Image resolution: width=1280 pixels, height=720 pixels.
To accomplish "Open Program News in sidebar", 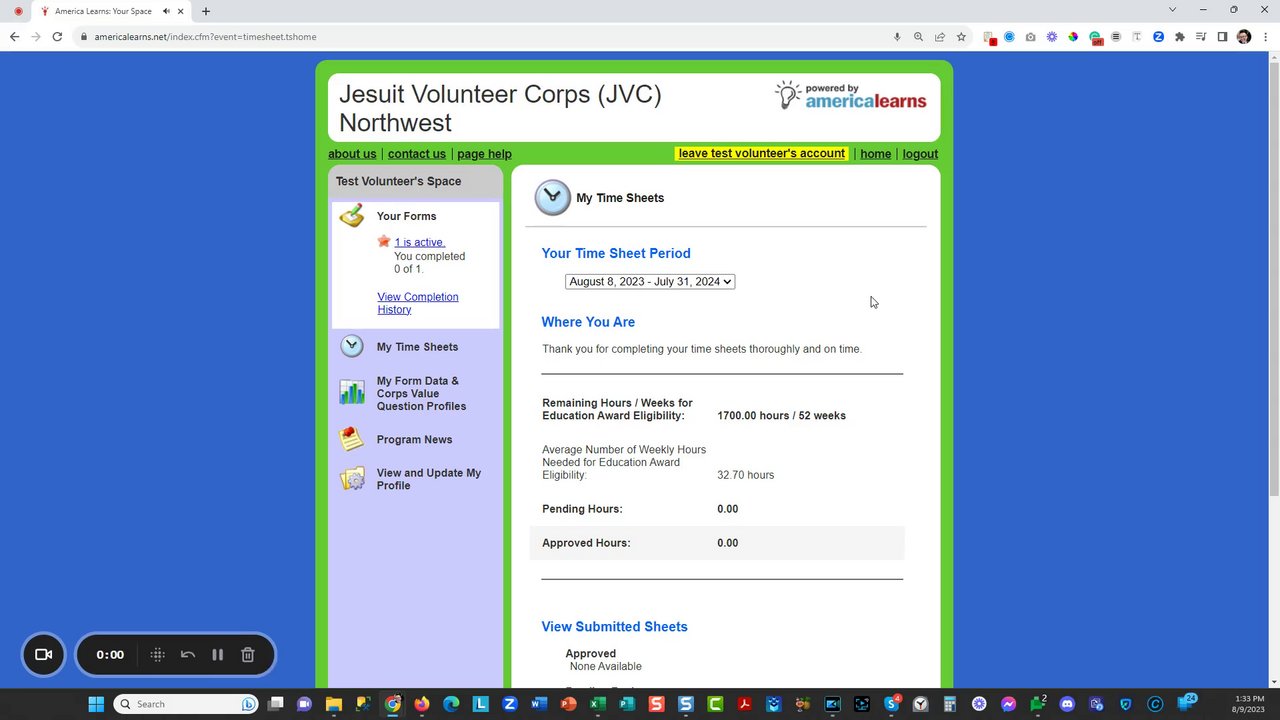I will point(414,440).
